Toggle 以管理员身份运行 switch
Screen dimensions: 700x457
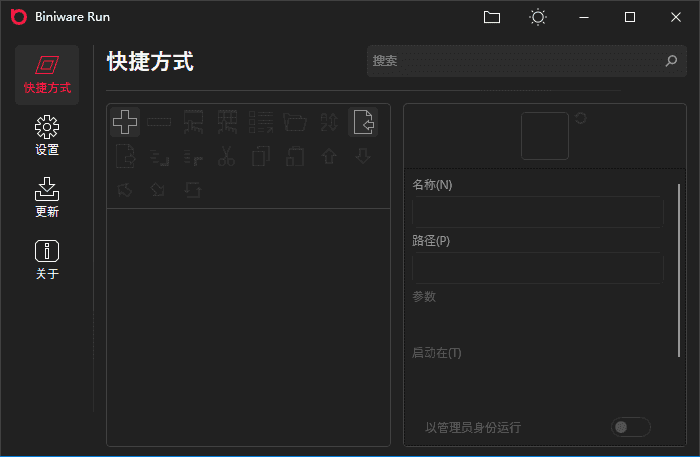pos(630,427)
